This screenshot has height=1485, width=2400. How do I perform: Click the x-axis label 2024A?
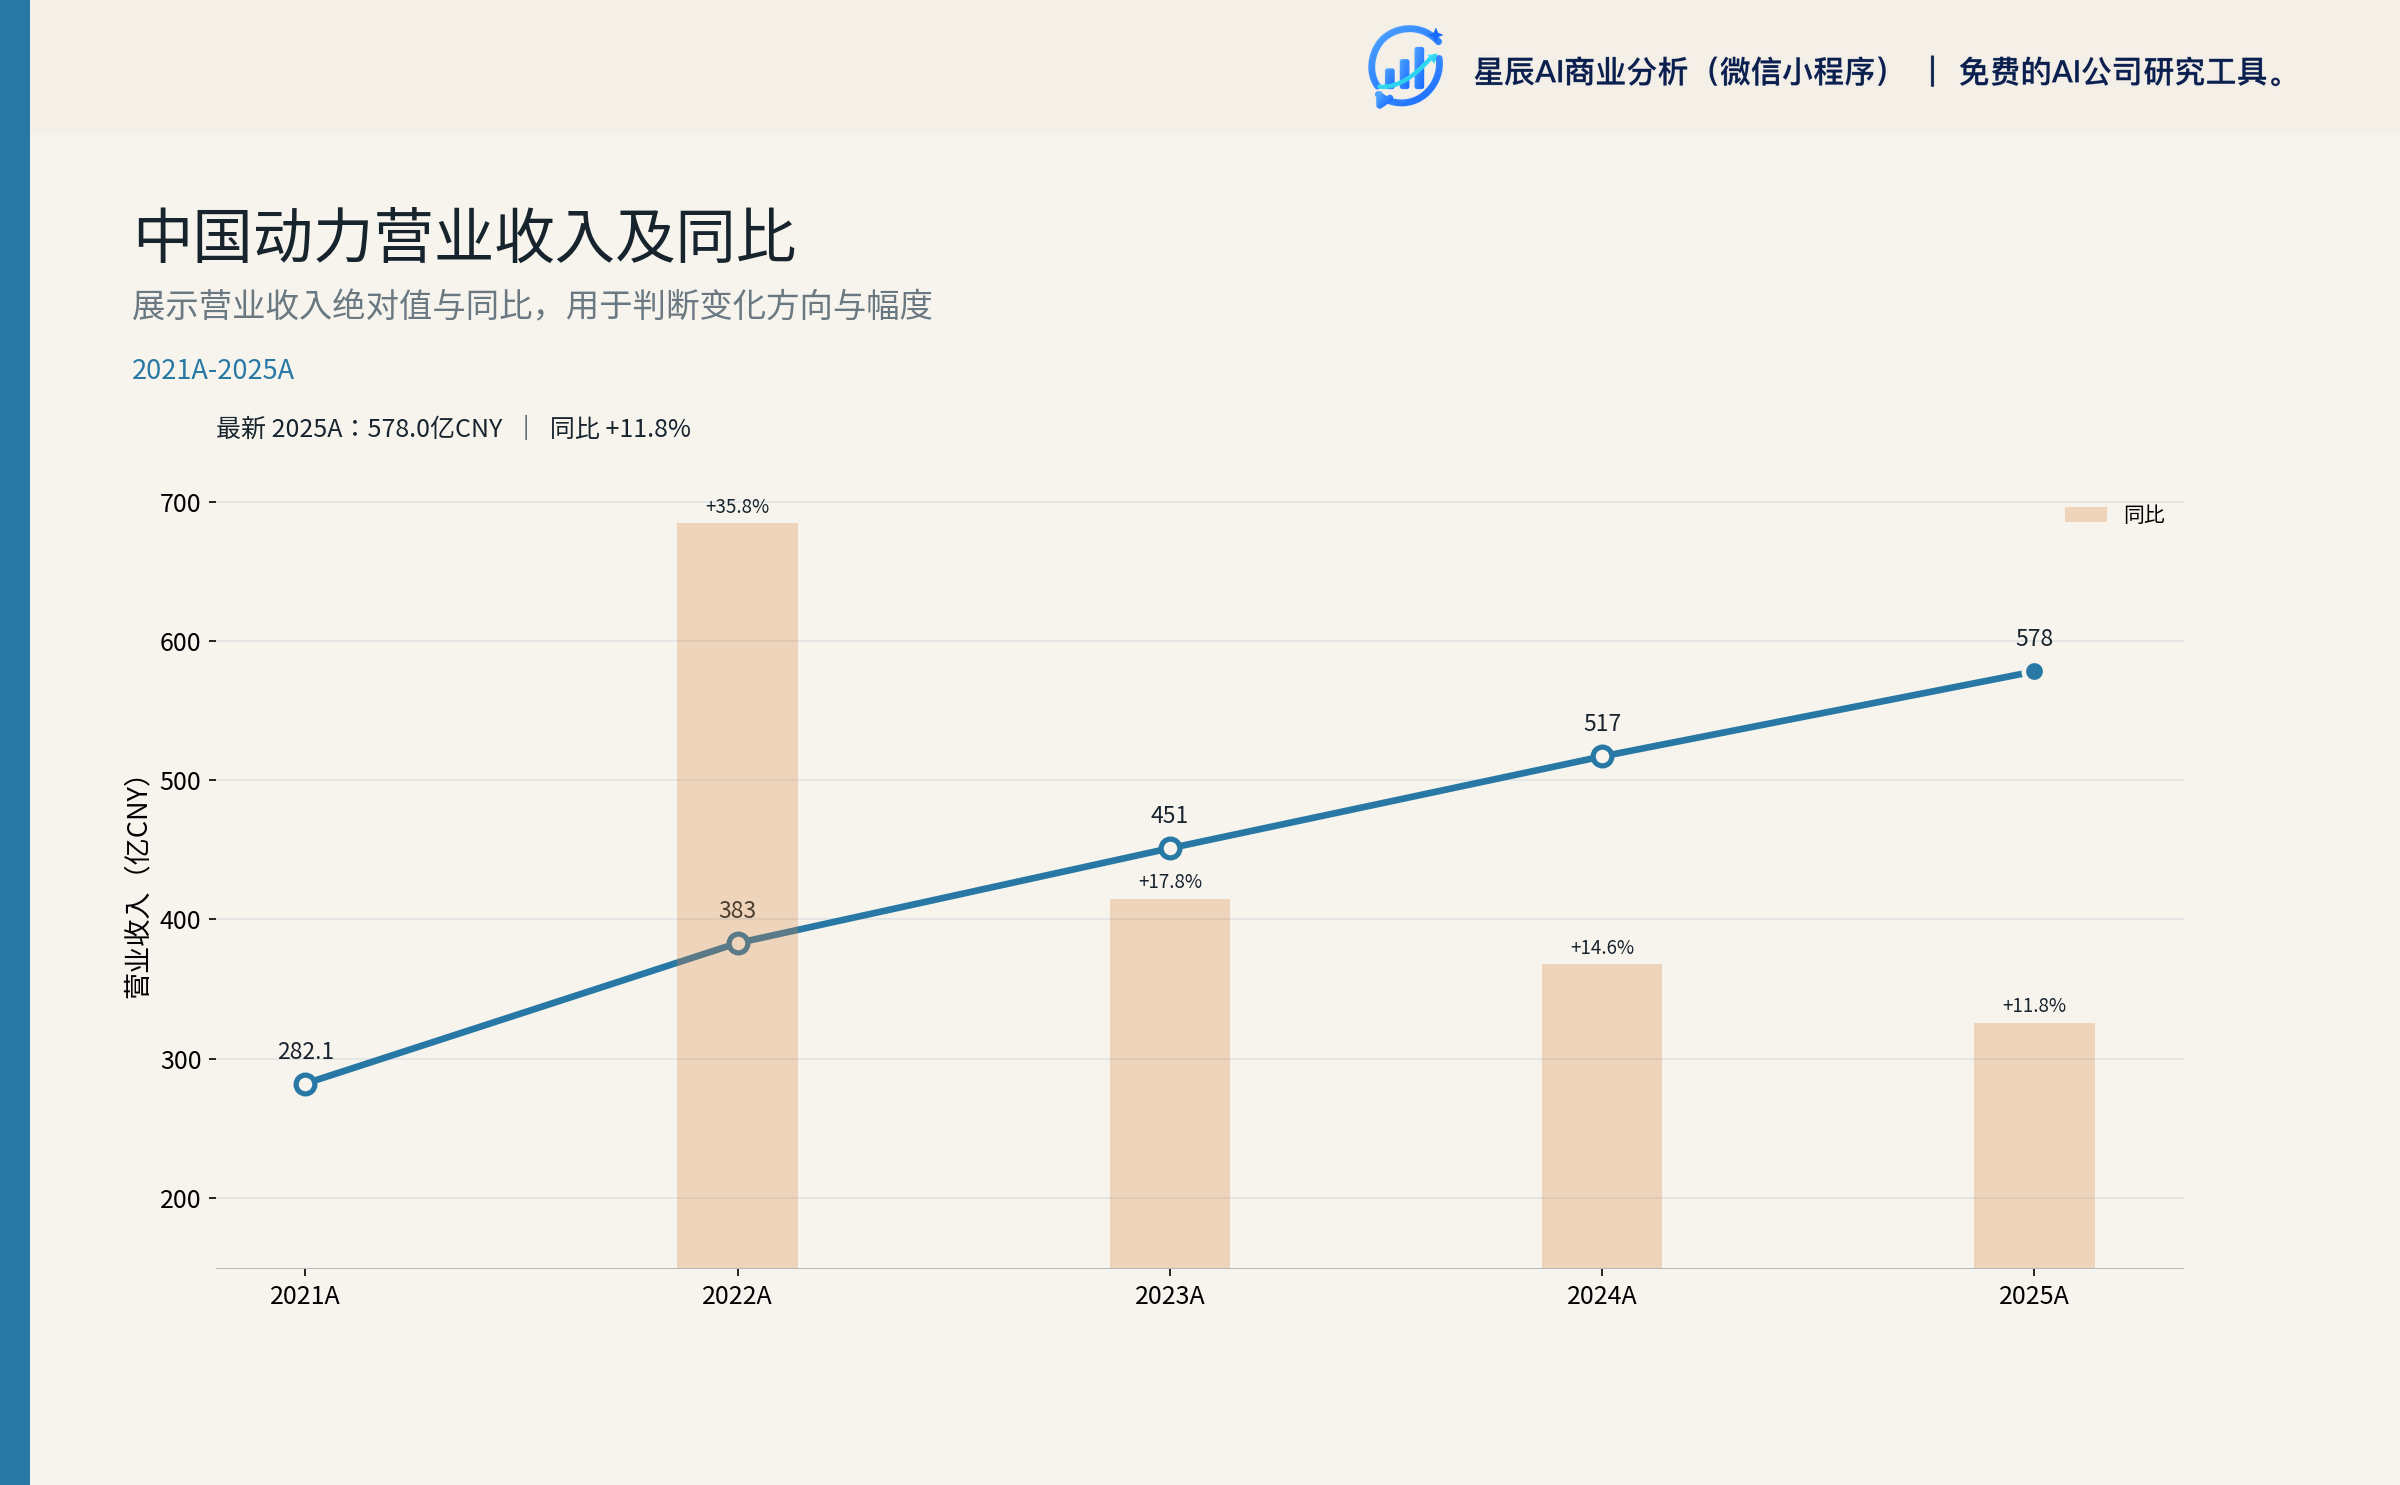coord(1601,1296)
